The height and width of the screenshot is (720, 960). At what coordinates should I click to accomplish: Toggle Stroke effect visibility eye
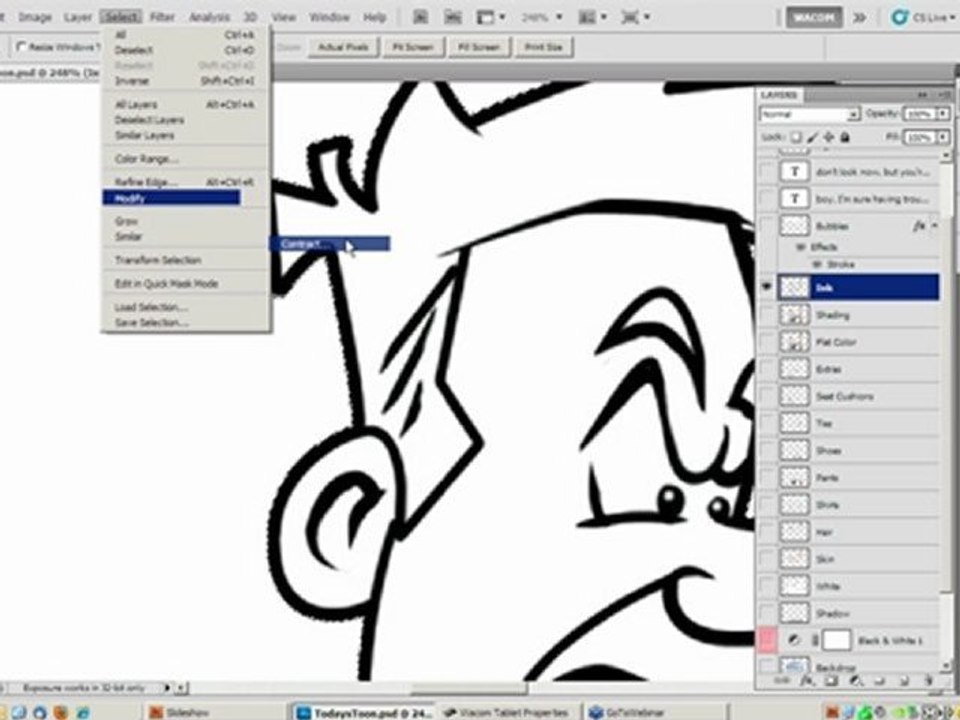click(x=816, y=264)
